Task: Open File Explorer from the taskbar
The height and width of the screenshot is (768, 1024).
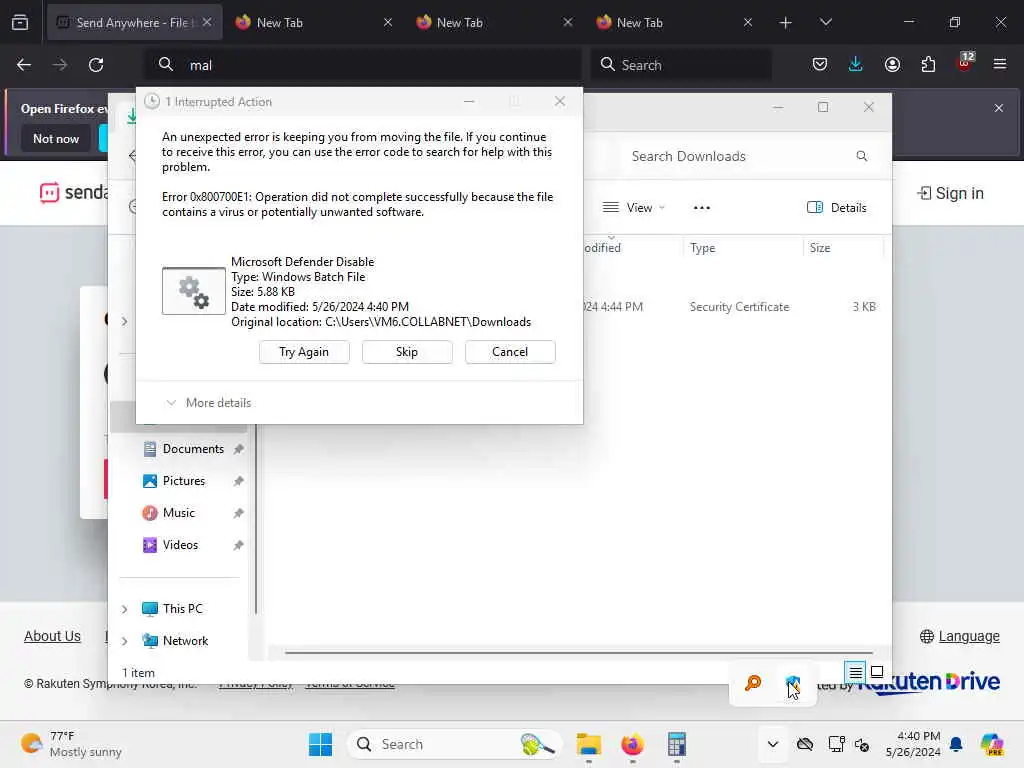Action: (588, 744)
